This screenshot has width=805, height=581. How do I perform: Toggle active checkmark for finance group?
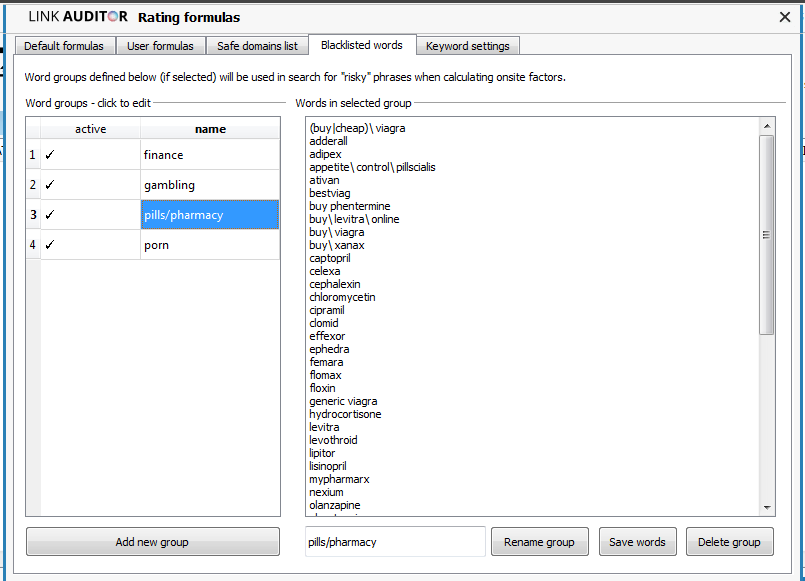tap(50, 154)
